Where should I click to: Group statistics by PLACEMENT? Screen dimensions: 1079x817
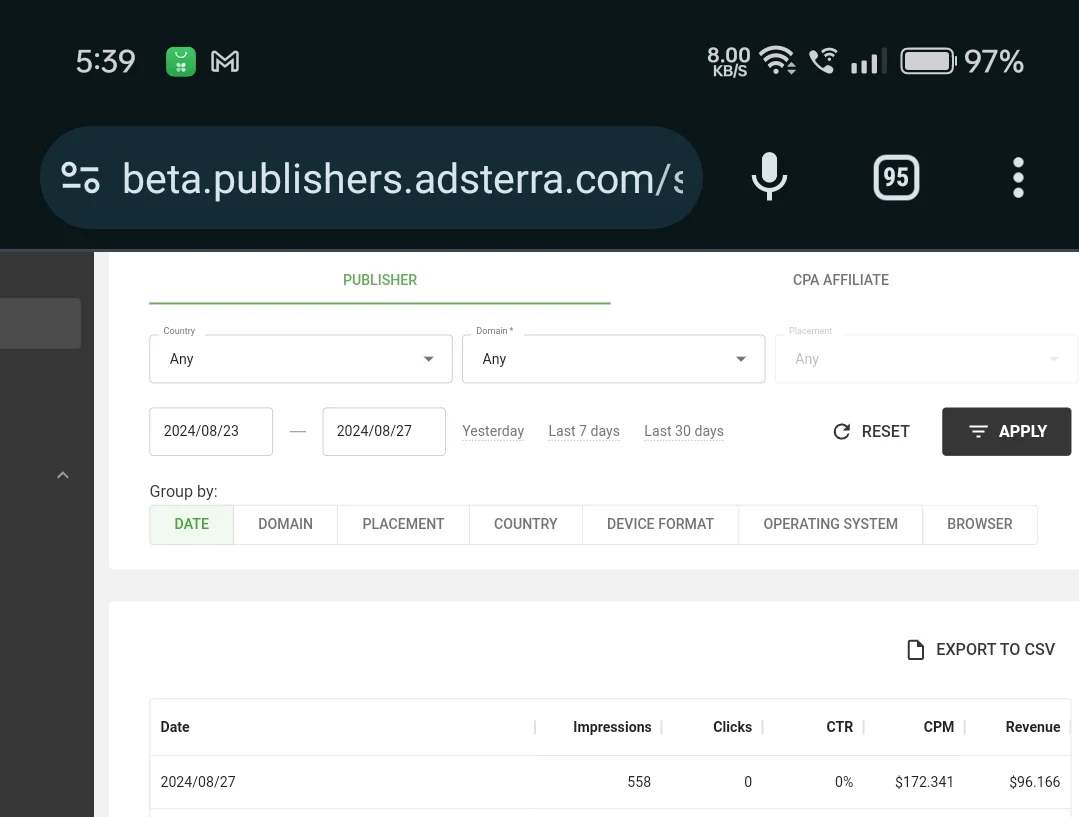(403, 524)
